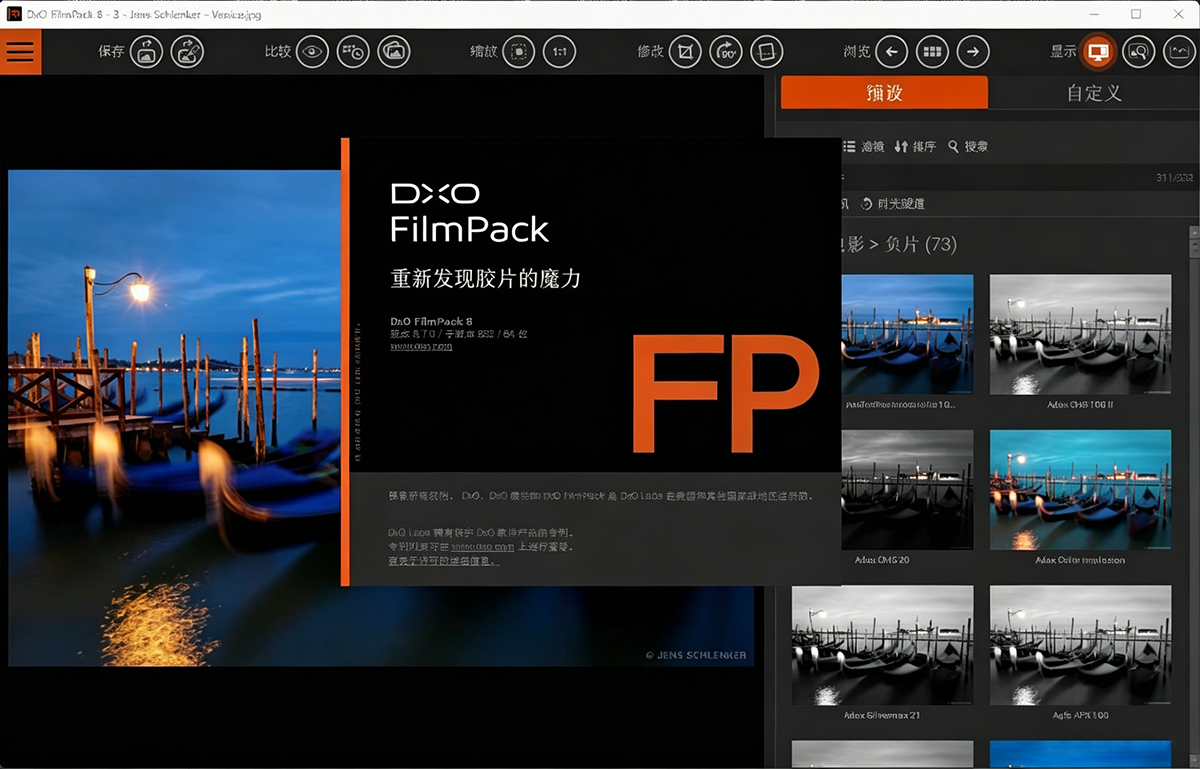Click the zoom-to-fit icon next to 缩放

pos(519,52)
